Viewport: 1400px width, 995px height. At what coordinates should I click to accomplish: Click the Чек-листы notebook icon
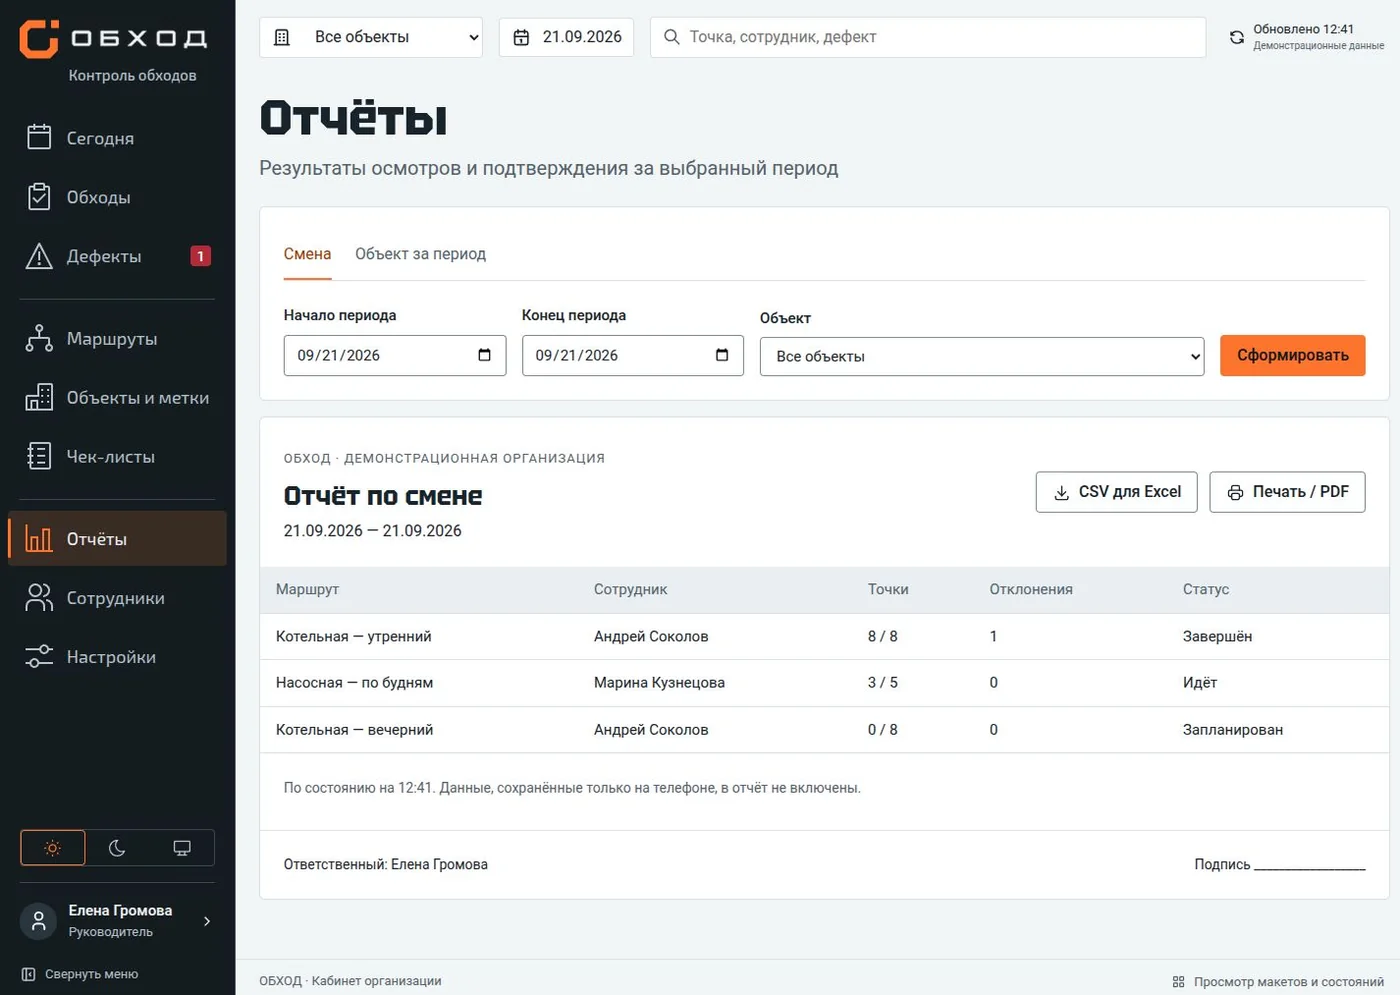click(39, 456)
